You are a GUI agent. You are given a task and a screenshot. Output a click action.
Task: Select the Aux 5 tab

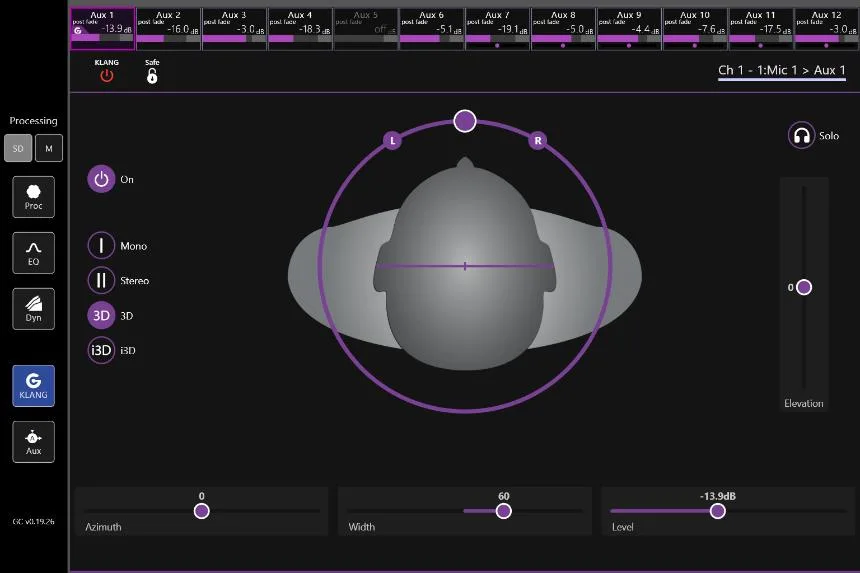[366, 29]
